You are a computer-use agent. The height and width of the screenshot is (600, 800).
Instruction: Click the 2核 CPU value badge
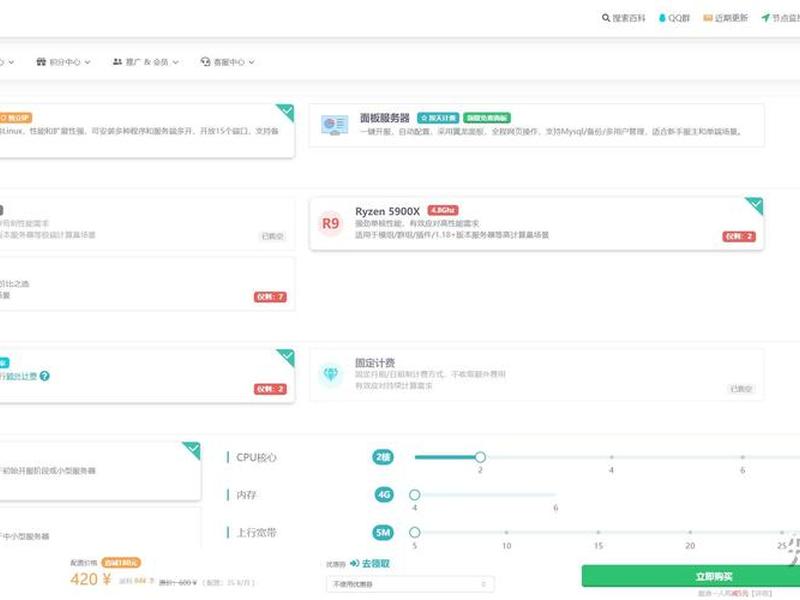383,457
